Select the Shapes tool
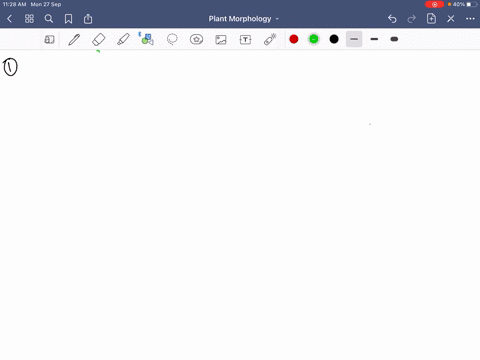 coord(147,39)
